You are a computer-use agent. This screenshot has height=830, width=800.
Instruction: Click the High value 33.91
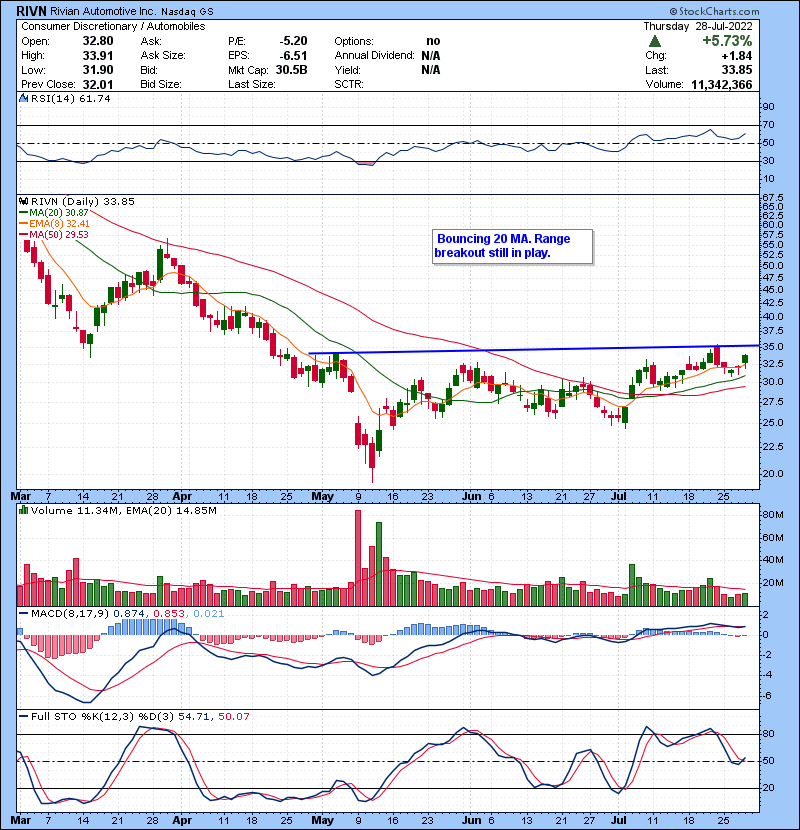[x=98, y=55]
